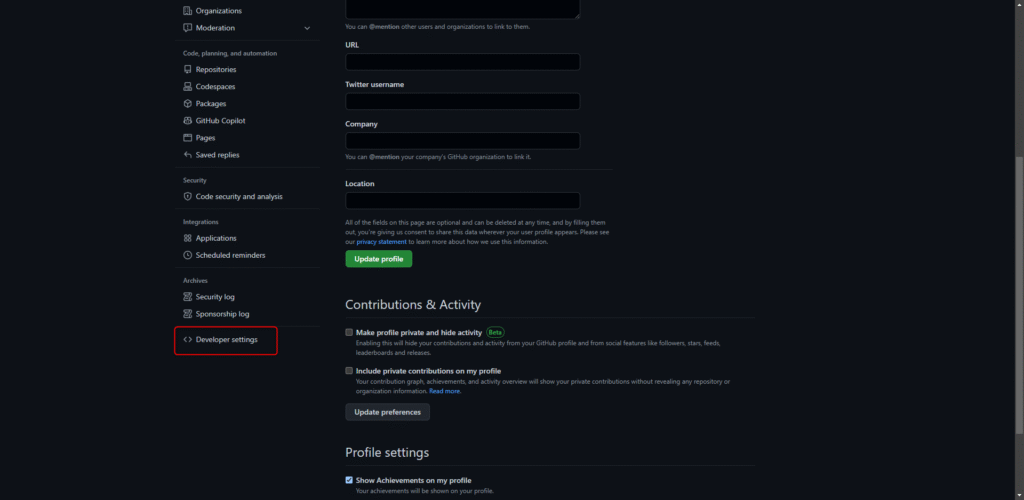Click the Code security shield icon
The image size is (1024, 500).
click(x=187, y=197)
